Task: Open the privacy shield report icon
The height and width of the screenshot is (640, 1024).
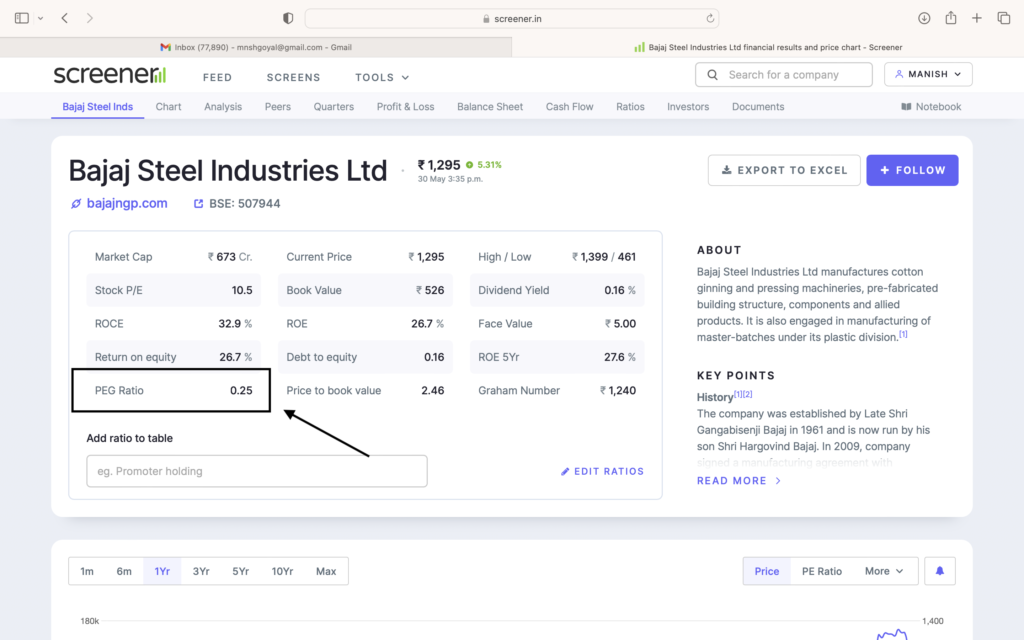Action: (x=288, y=18)
